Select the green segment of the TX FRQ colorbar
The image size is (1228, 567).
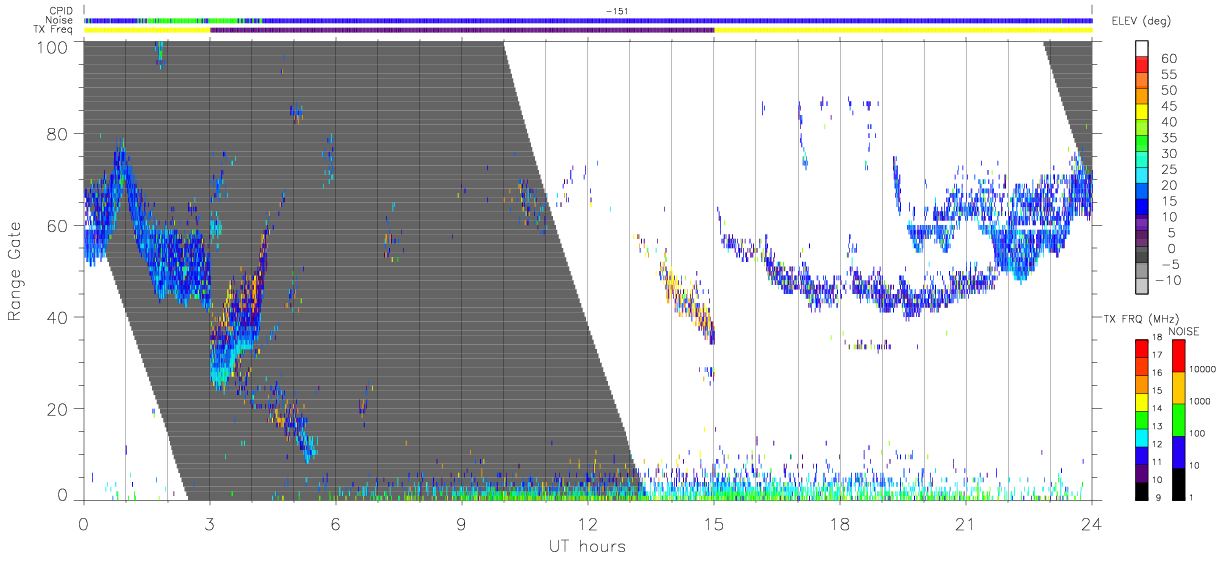1142,420
